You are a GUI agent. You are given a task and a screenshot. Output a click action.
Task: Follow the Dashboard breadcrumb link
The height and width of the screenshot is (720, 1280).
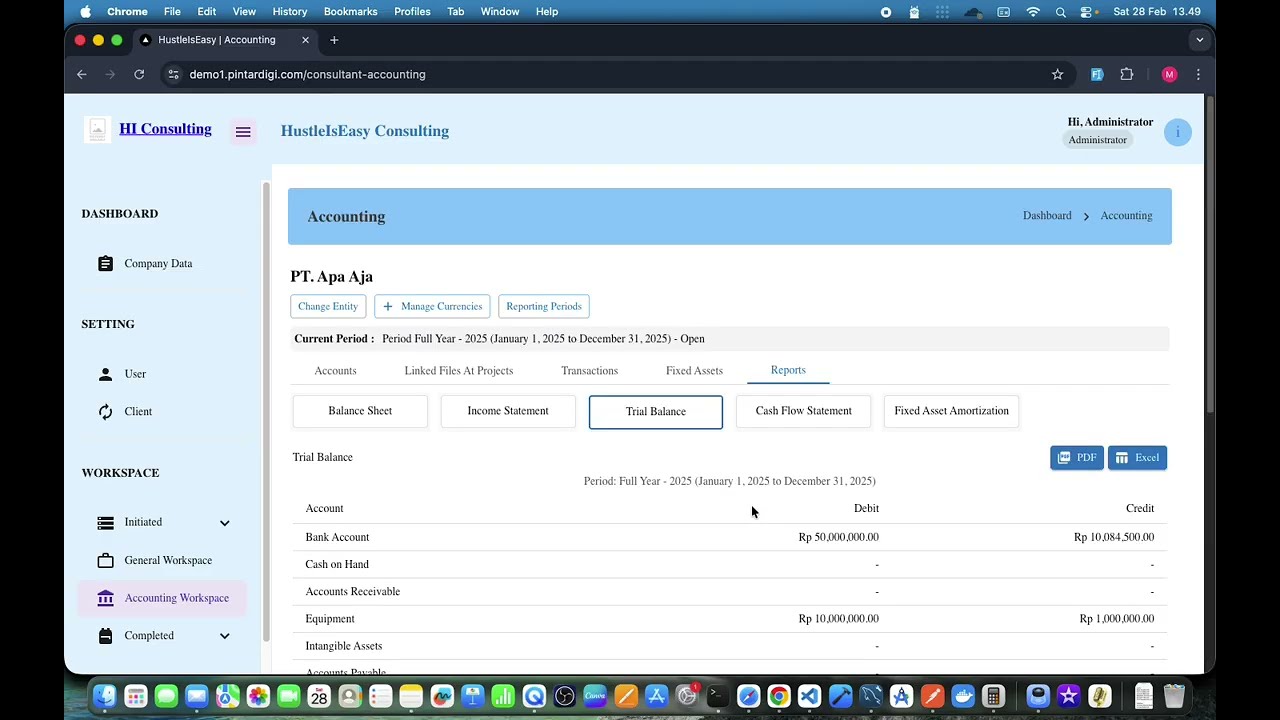coord(1047,216)
